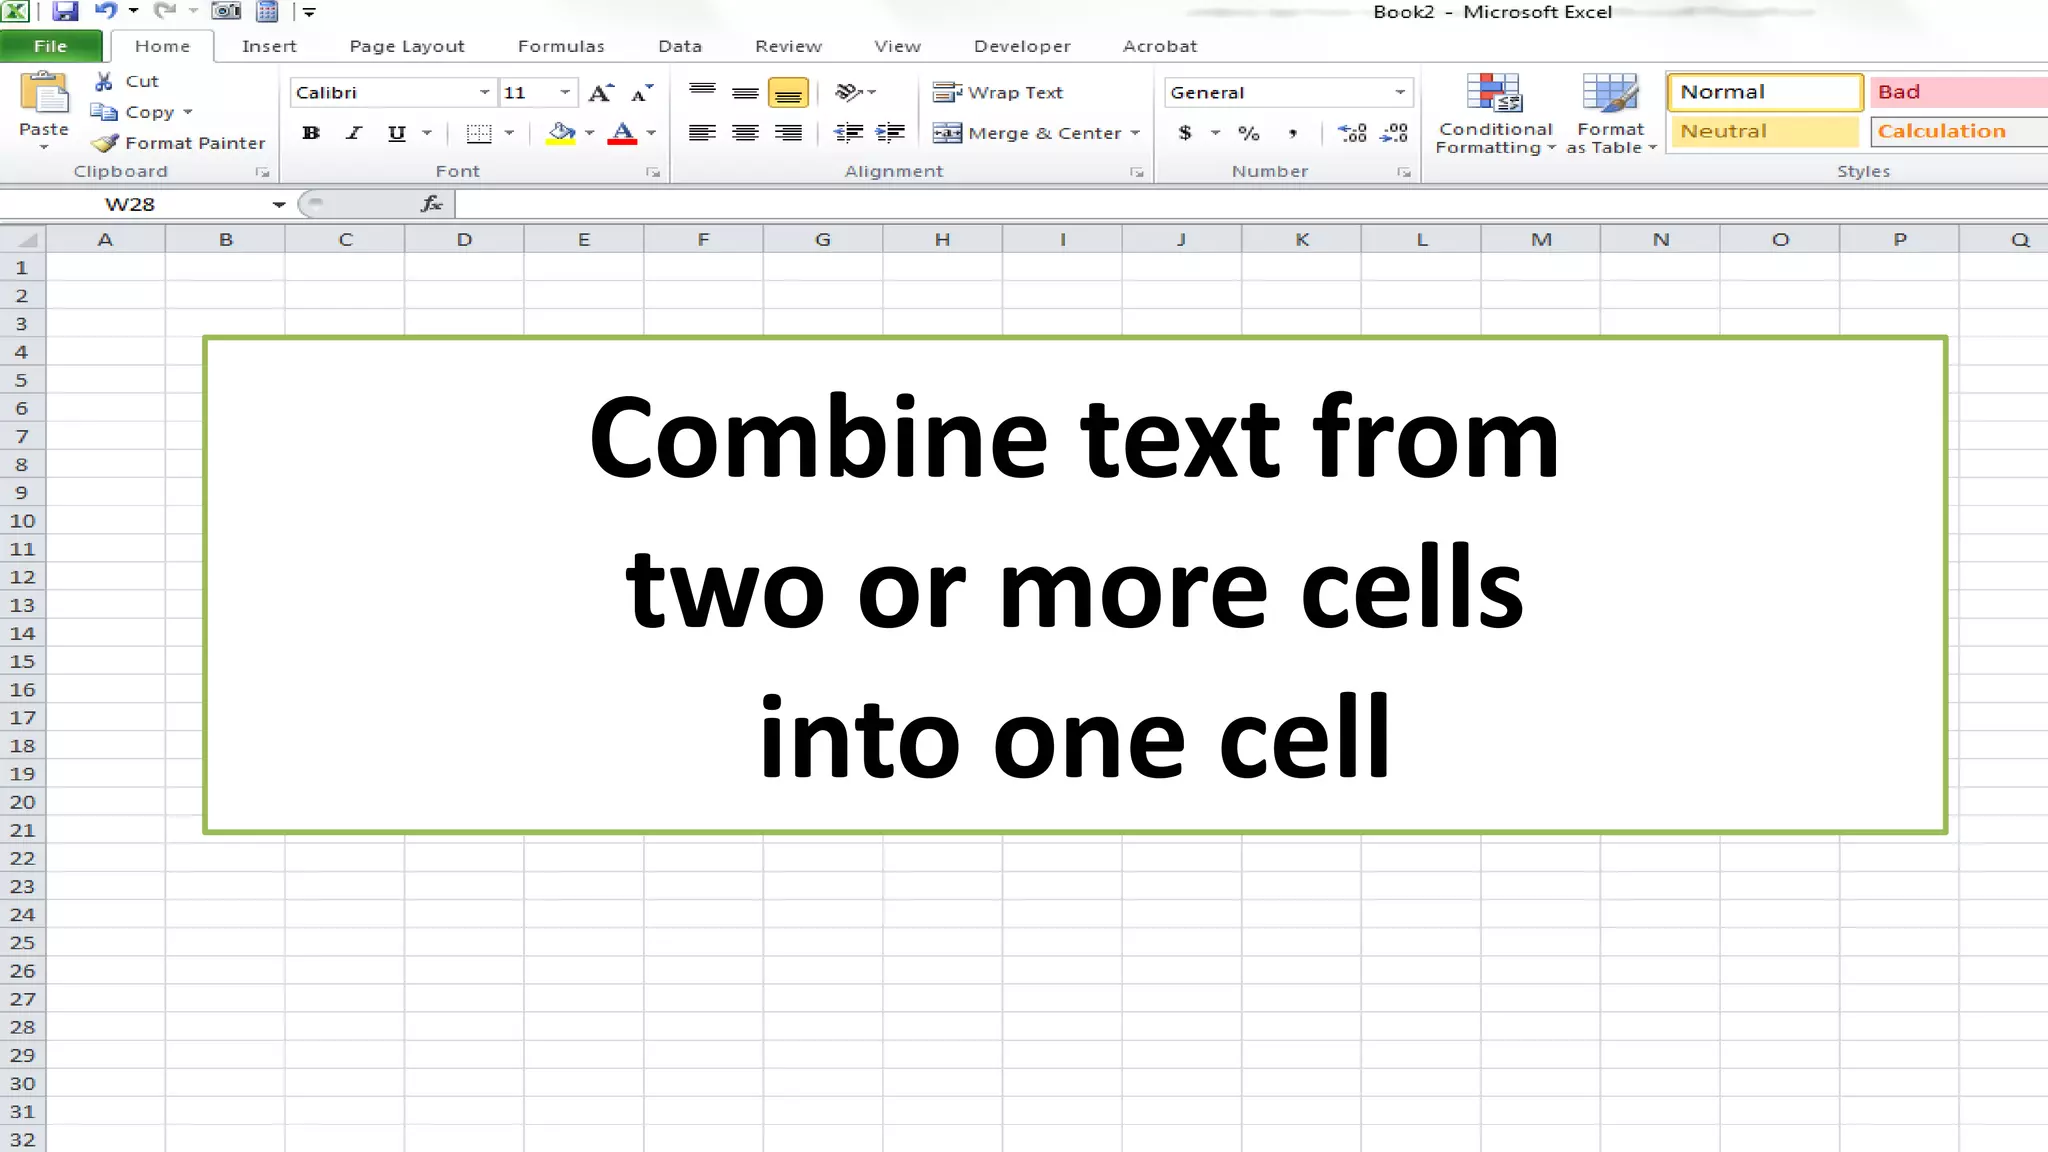
Task: Toggle Italic formatting
Action: pyautogui.click(x=354, y=132)
